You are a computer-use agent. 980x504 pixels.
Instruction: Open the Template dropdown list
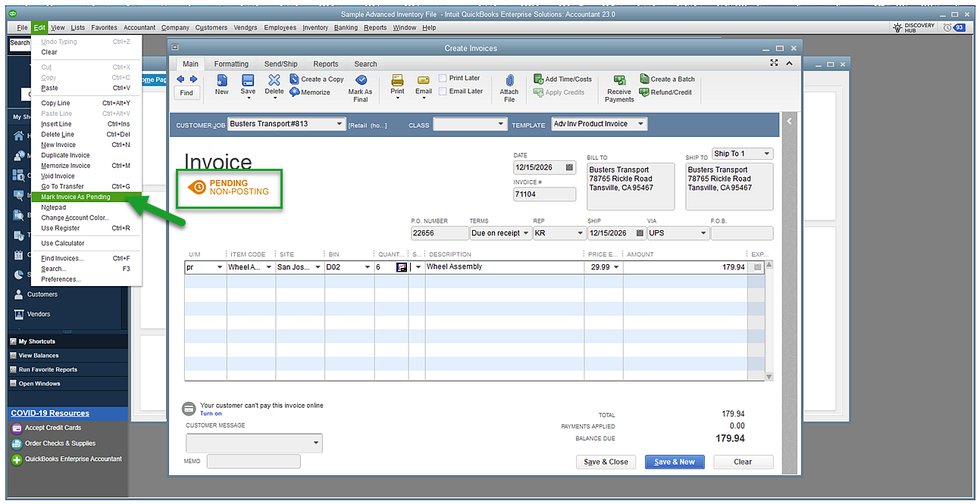639,124
